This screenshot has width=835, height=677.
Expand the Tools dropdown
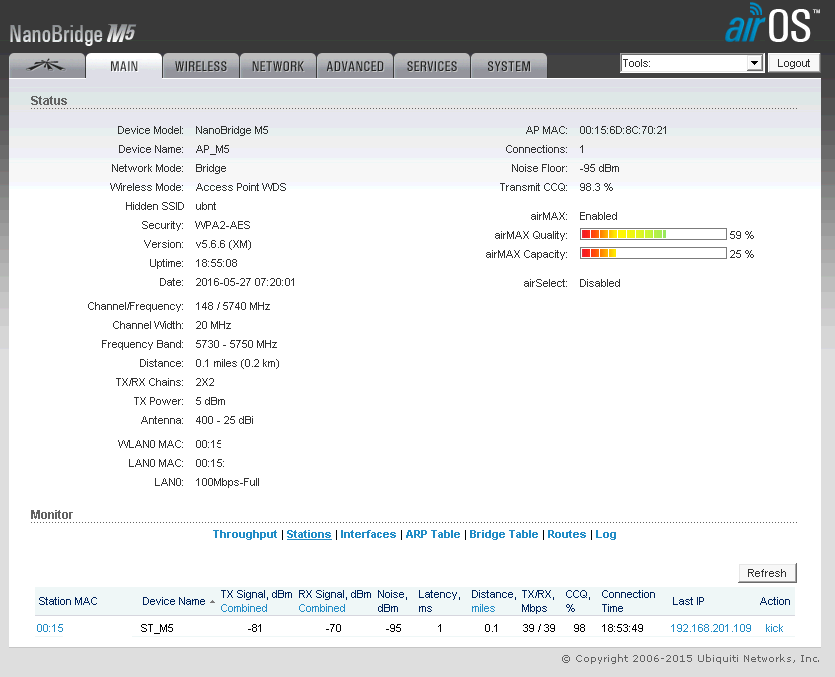click(x=692, y=63)
